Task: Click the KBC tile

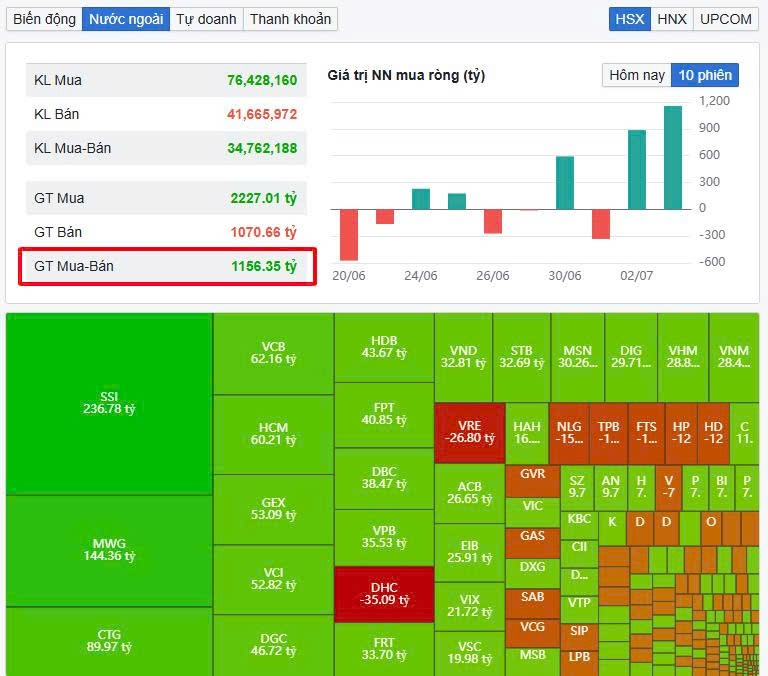Action: pyautogui.click(x=579, y=525)
